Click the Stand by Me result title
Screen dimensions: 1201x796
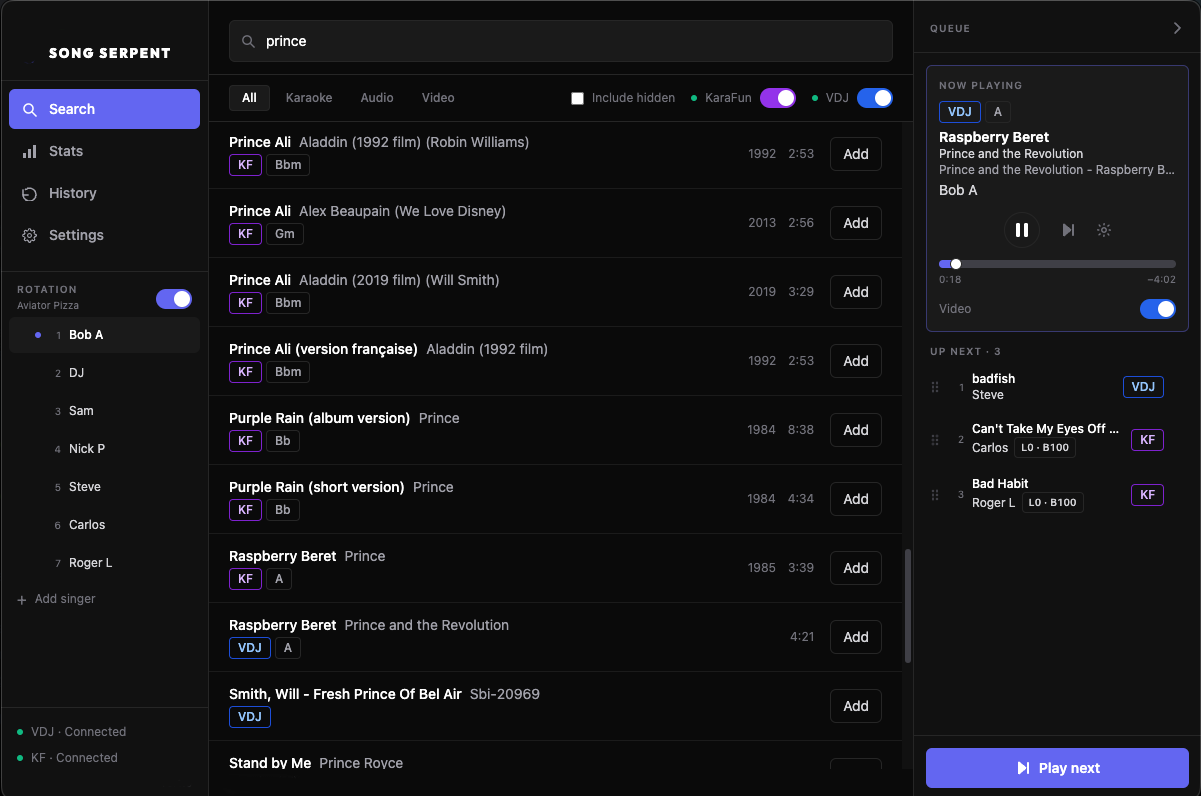tap(270, 763)
